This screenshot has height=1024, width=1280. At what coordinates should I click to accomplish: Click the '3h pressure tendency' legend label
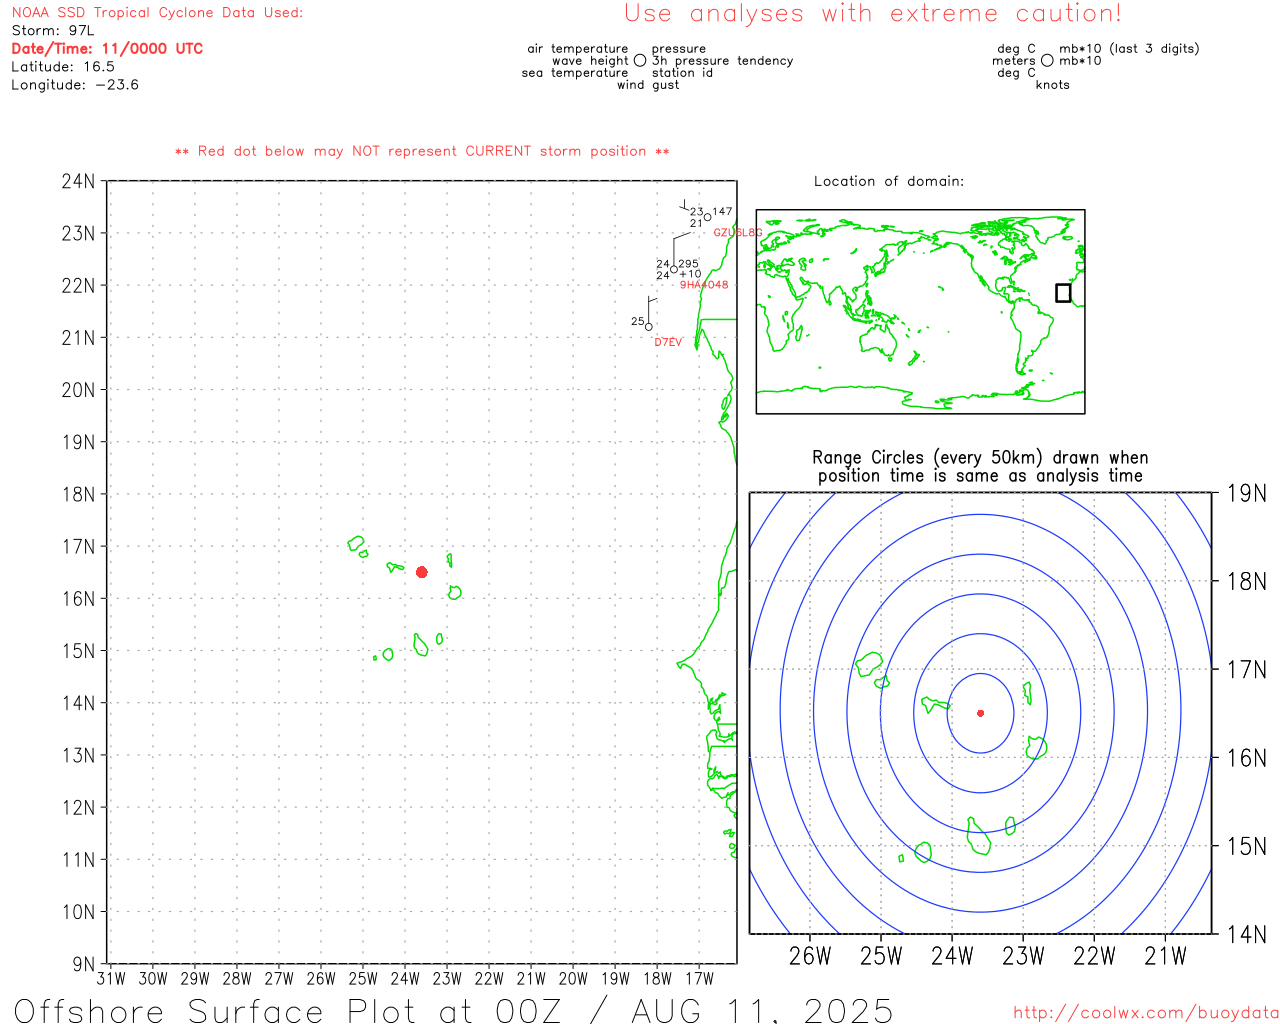click(723, 61)
